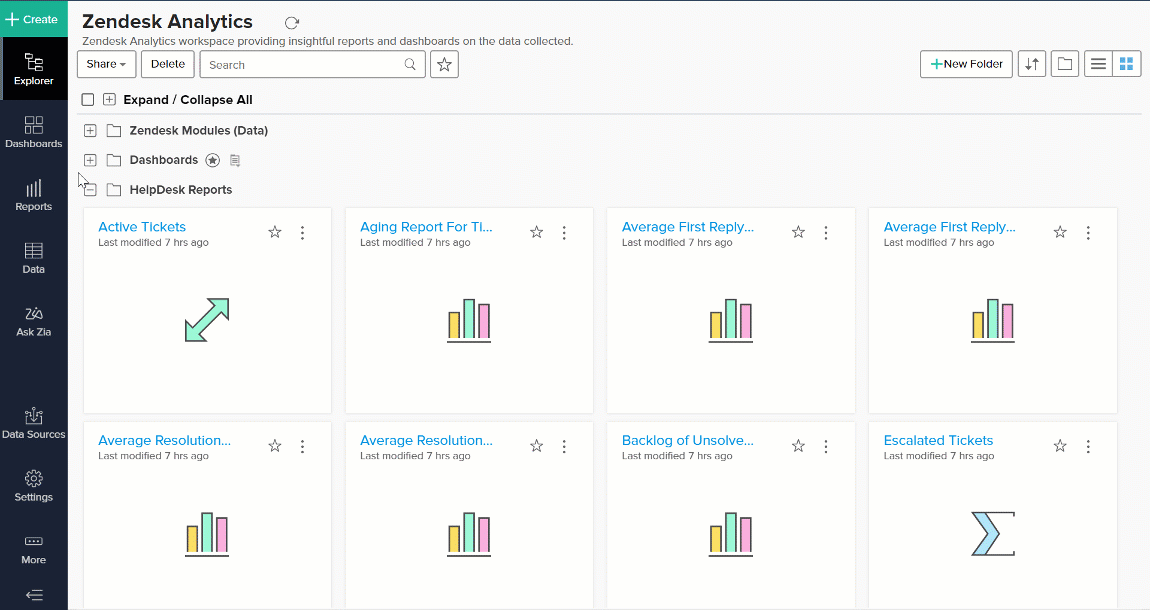Click the Expand / Collapse All label
Image resolution: width=1150 pixels, height=610 pixels.
(188, 100)
